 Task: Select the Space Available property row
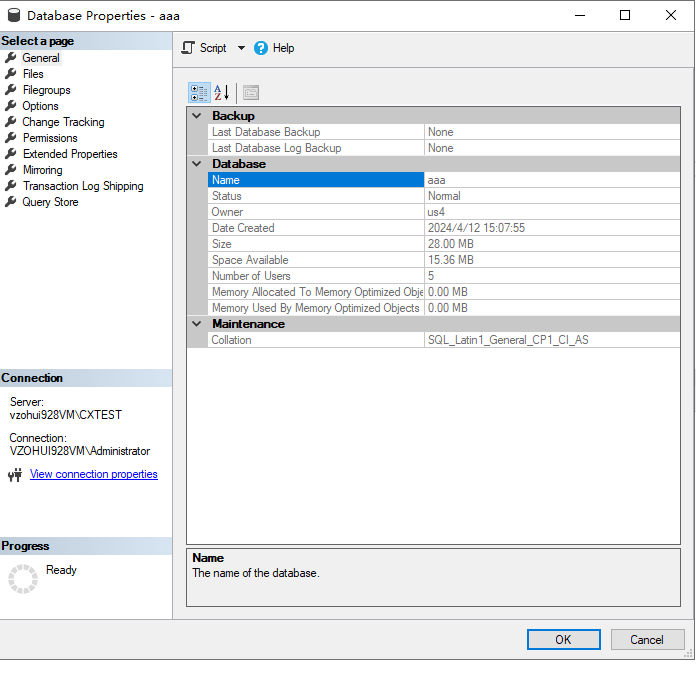coord(444,260)
